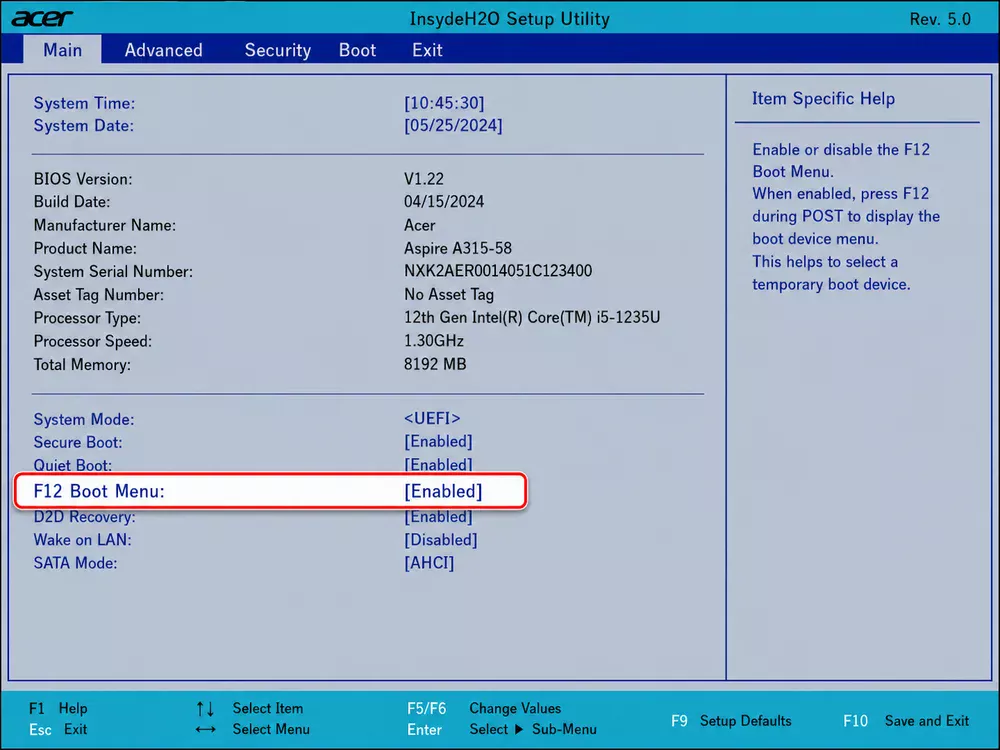The height and width of the screenshot is (750, 1000).
Task: Click F9 Setup Defaults
Action: pyautogui.click(x=731, y=721)
